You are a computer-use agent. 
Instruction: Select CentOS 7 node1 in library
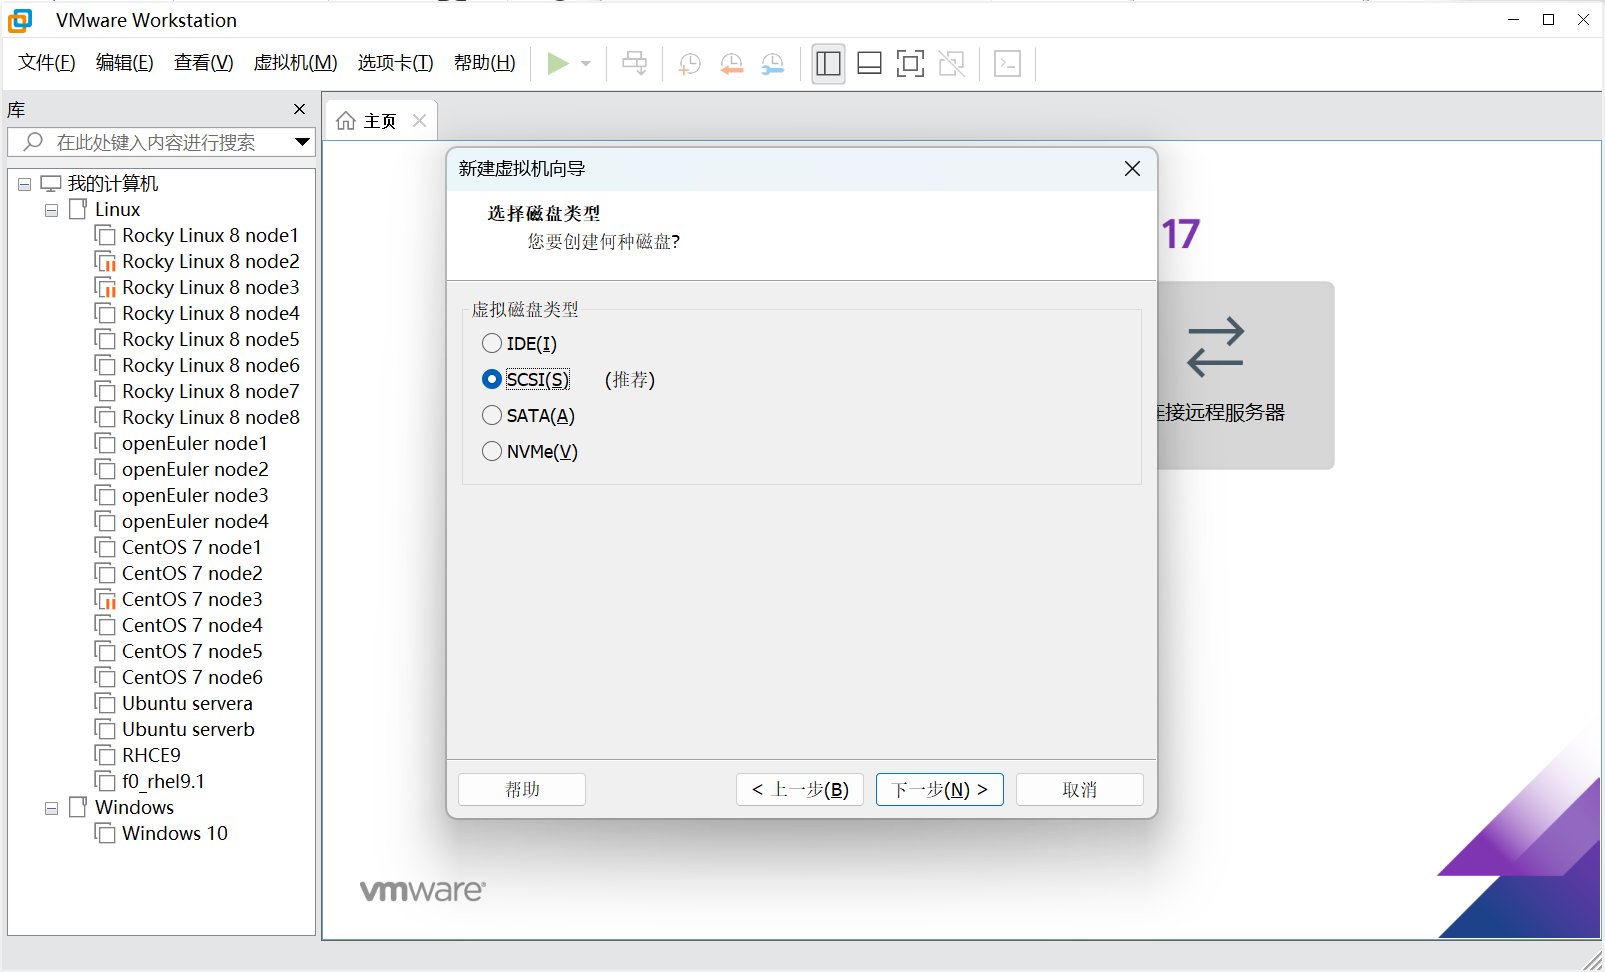(x=192, y=547)
